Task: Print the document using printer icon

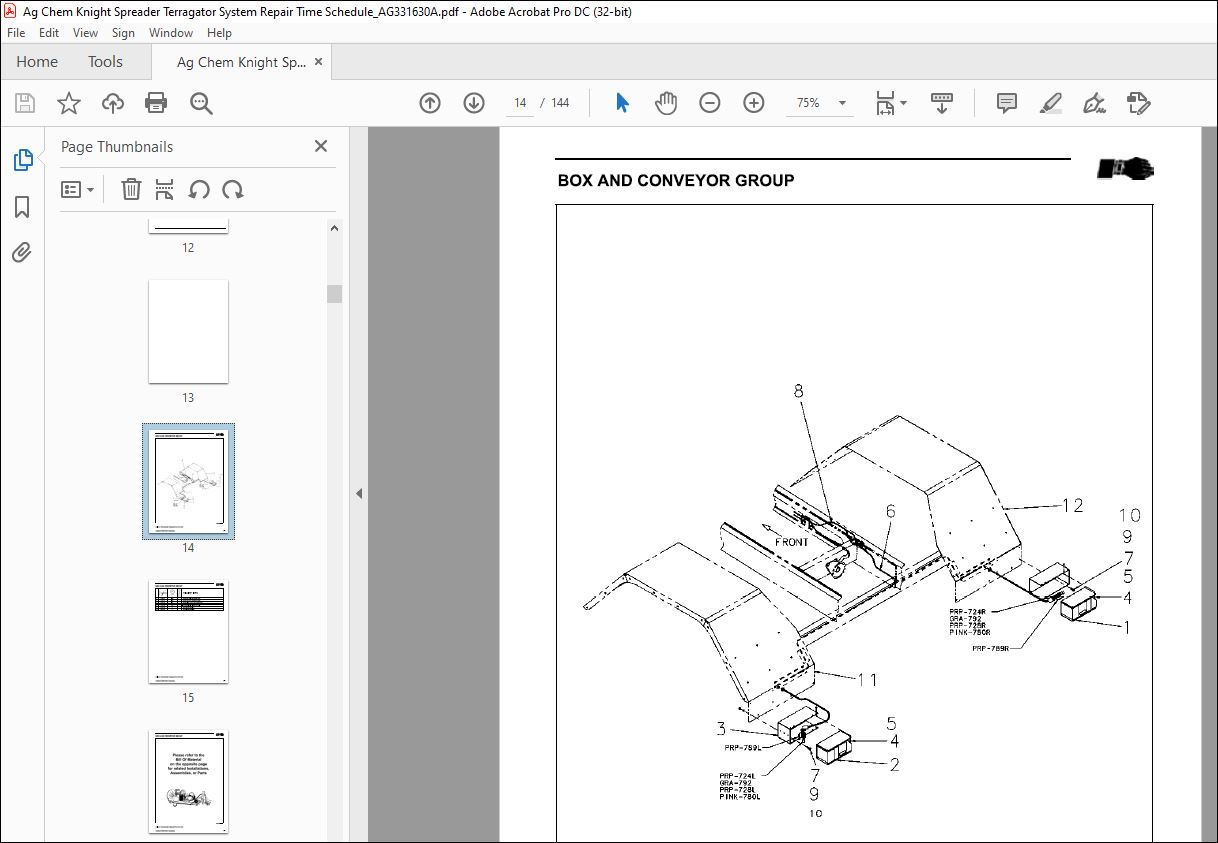Action: pos(156,103)
